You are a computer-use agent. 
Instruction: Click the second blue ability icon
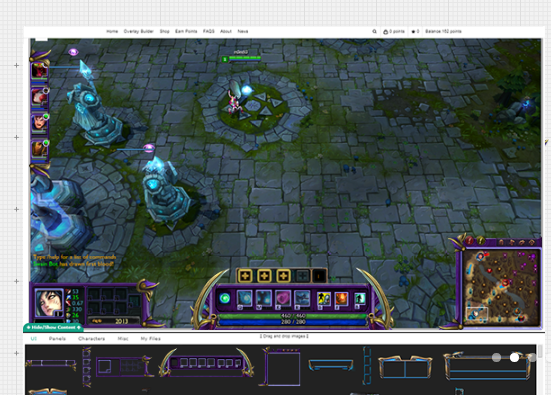(264, 298)
